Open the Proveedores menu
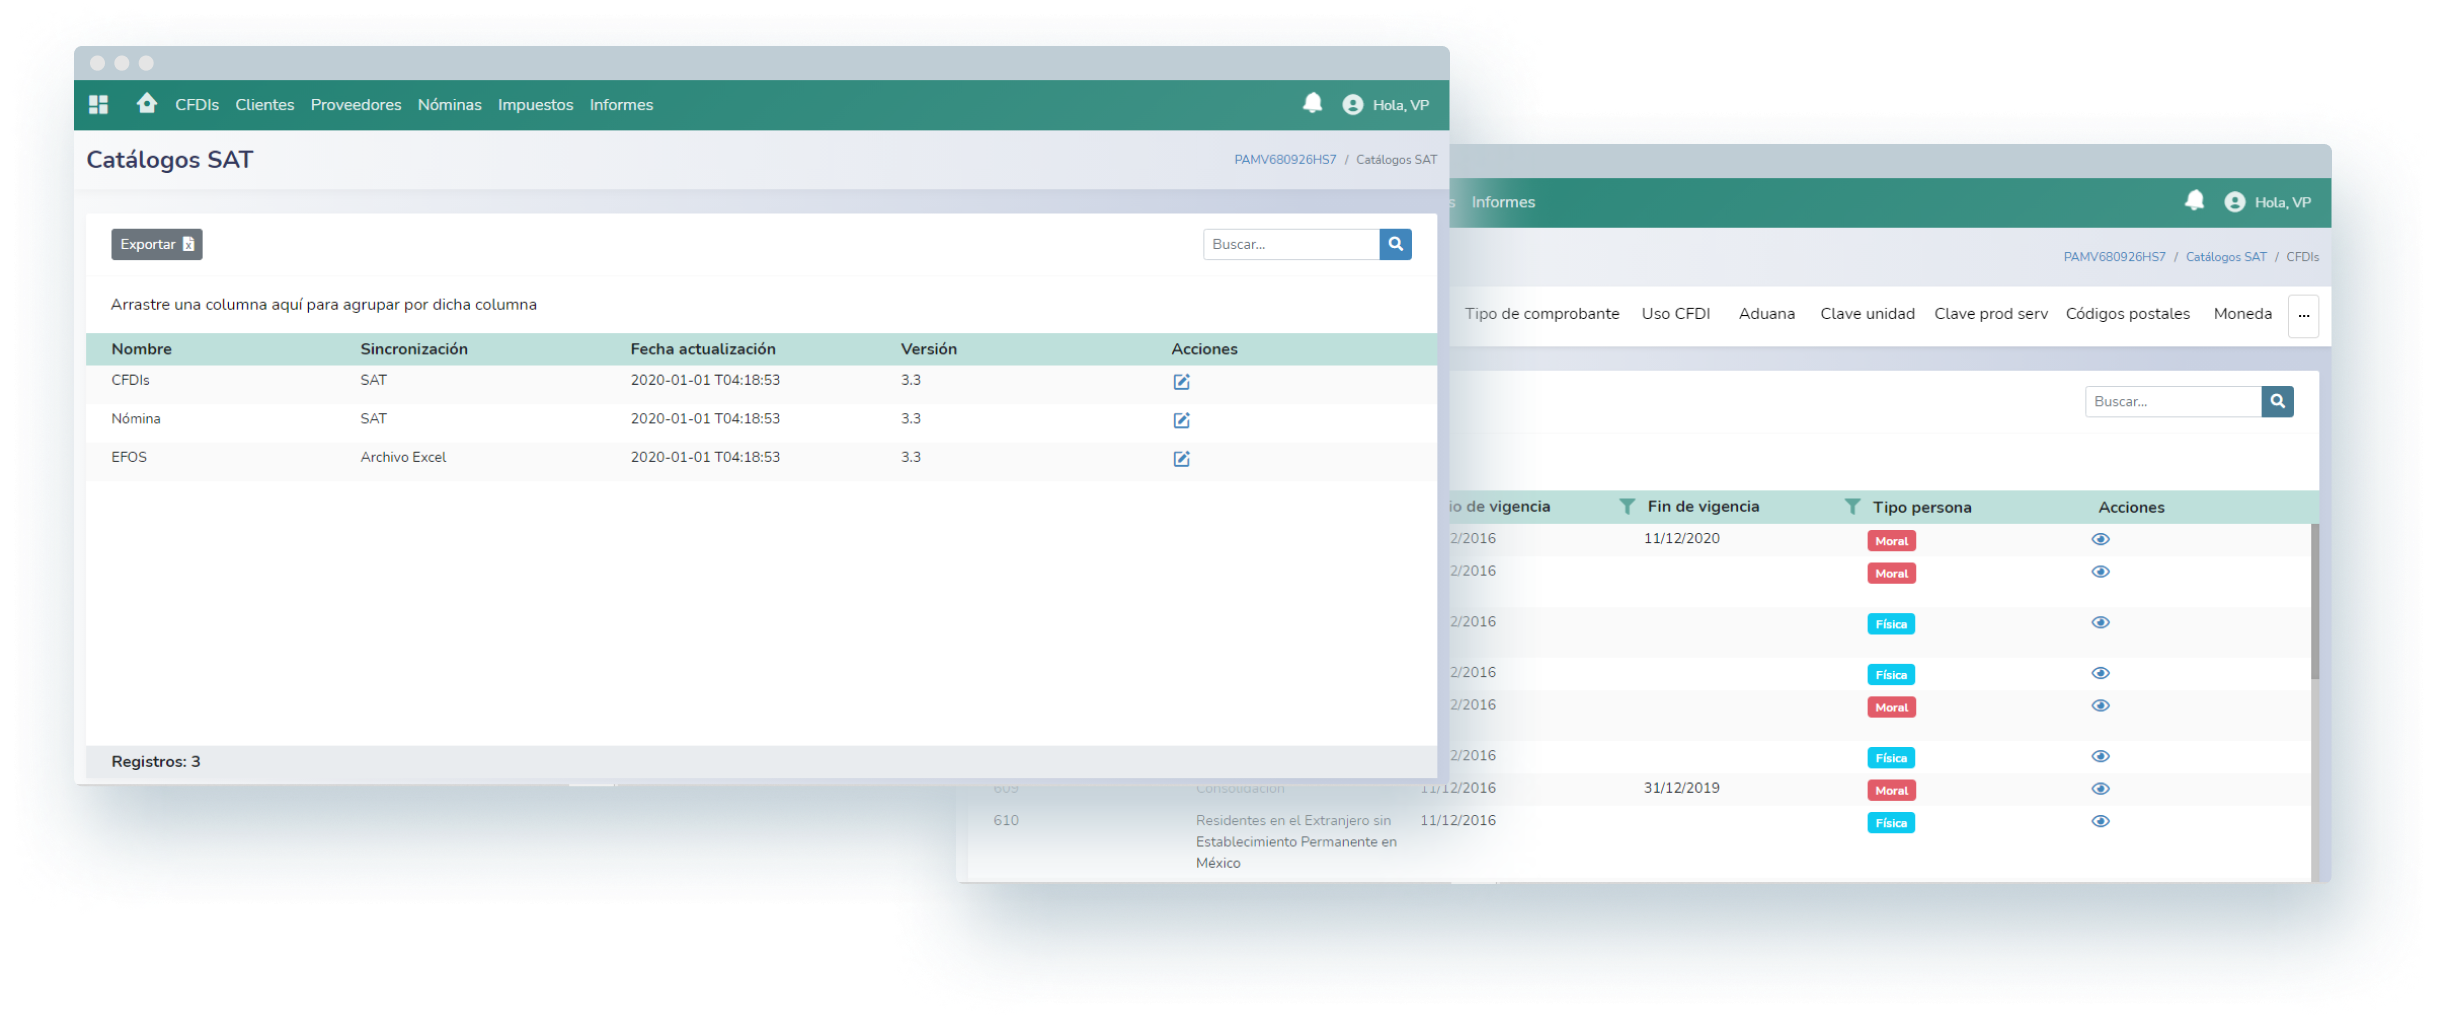Image resolution: width=2438 pixels, height=1018 pixels. [x=356, y=105]
